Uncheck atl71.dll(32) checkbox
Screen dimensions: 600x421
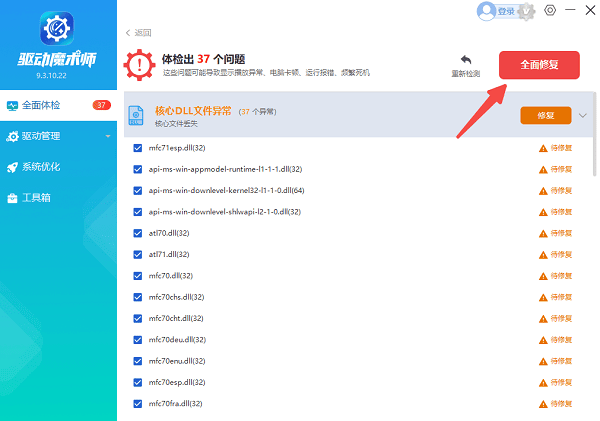click(x=138, y=255)
